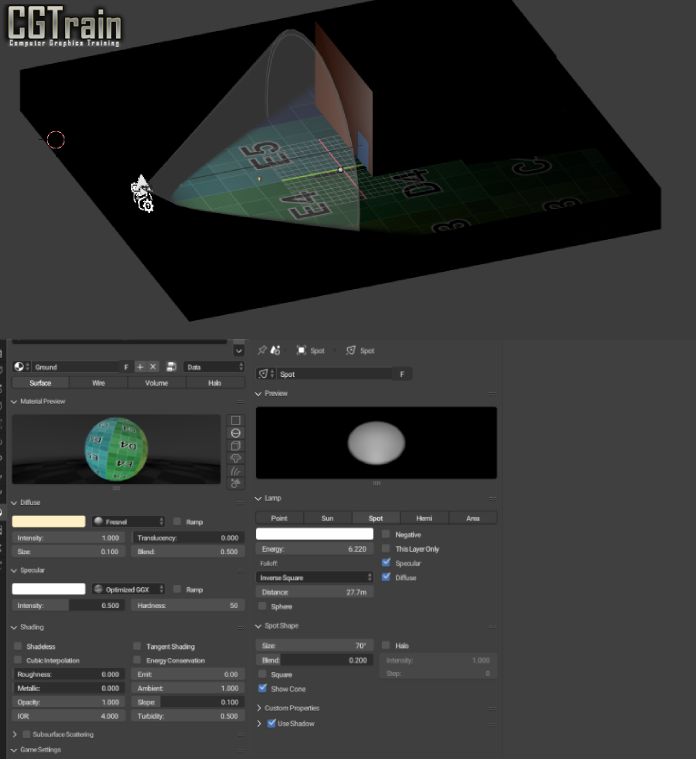The width and height of the screenshot is (696, 759).
Task: Unlink the Ground material with the X icon
Action: click(x=153, y=367)
